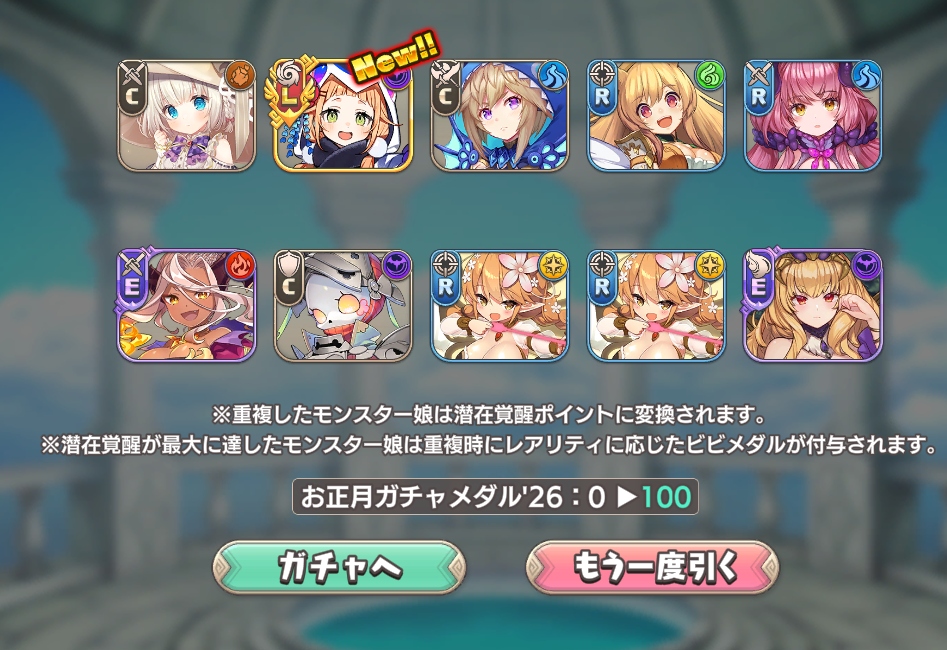The height and width of the screenshot is (650, 947).
Task: Click the water element icon on the pink-haired card
Action: 867,76
